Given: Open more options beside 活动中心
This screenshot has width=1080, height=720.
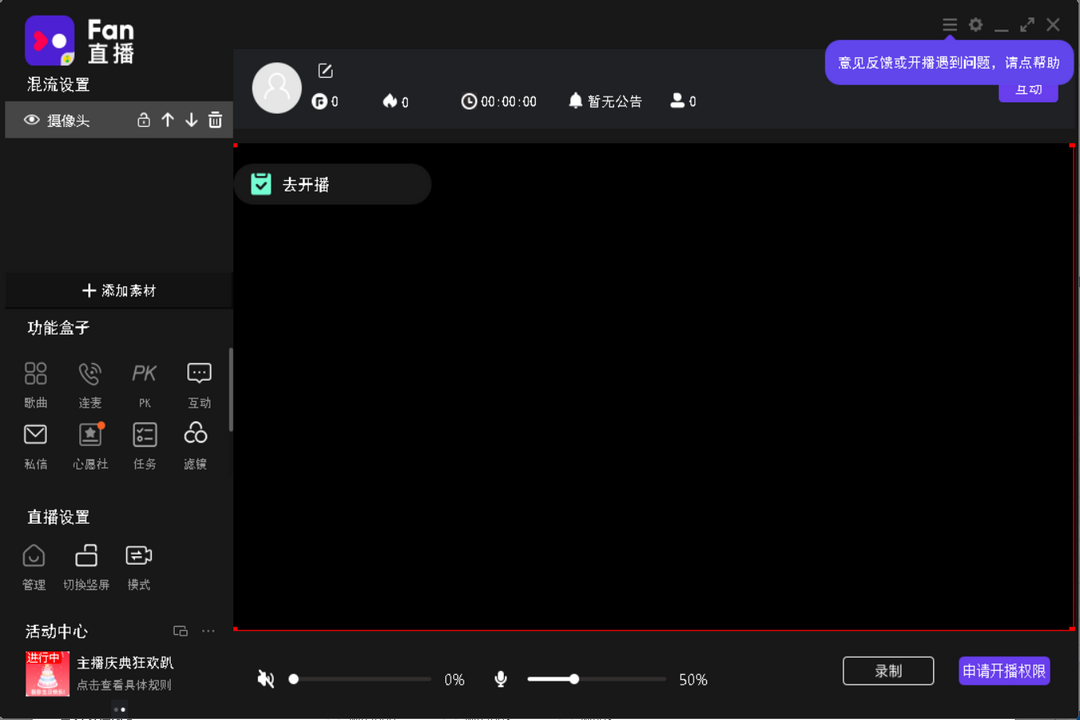Looking at the screenshot, I should 208,631.
